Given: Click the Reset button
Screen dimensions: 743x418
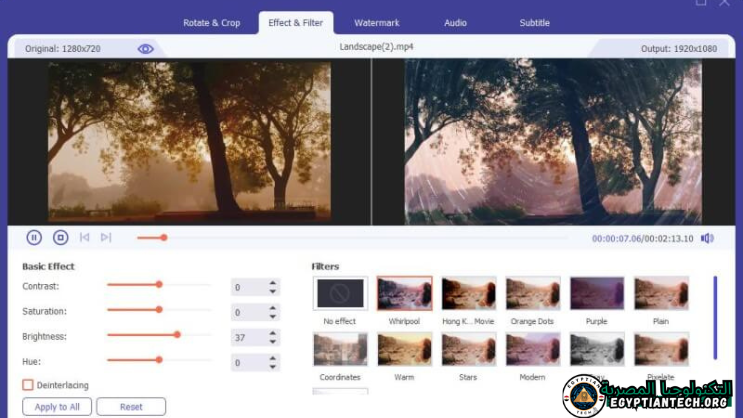Looking at the screenshot, I should coord(131,407).
